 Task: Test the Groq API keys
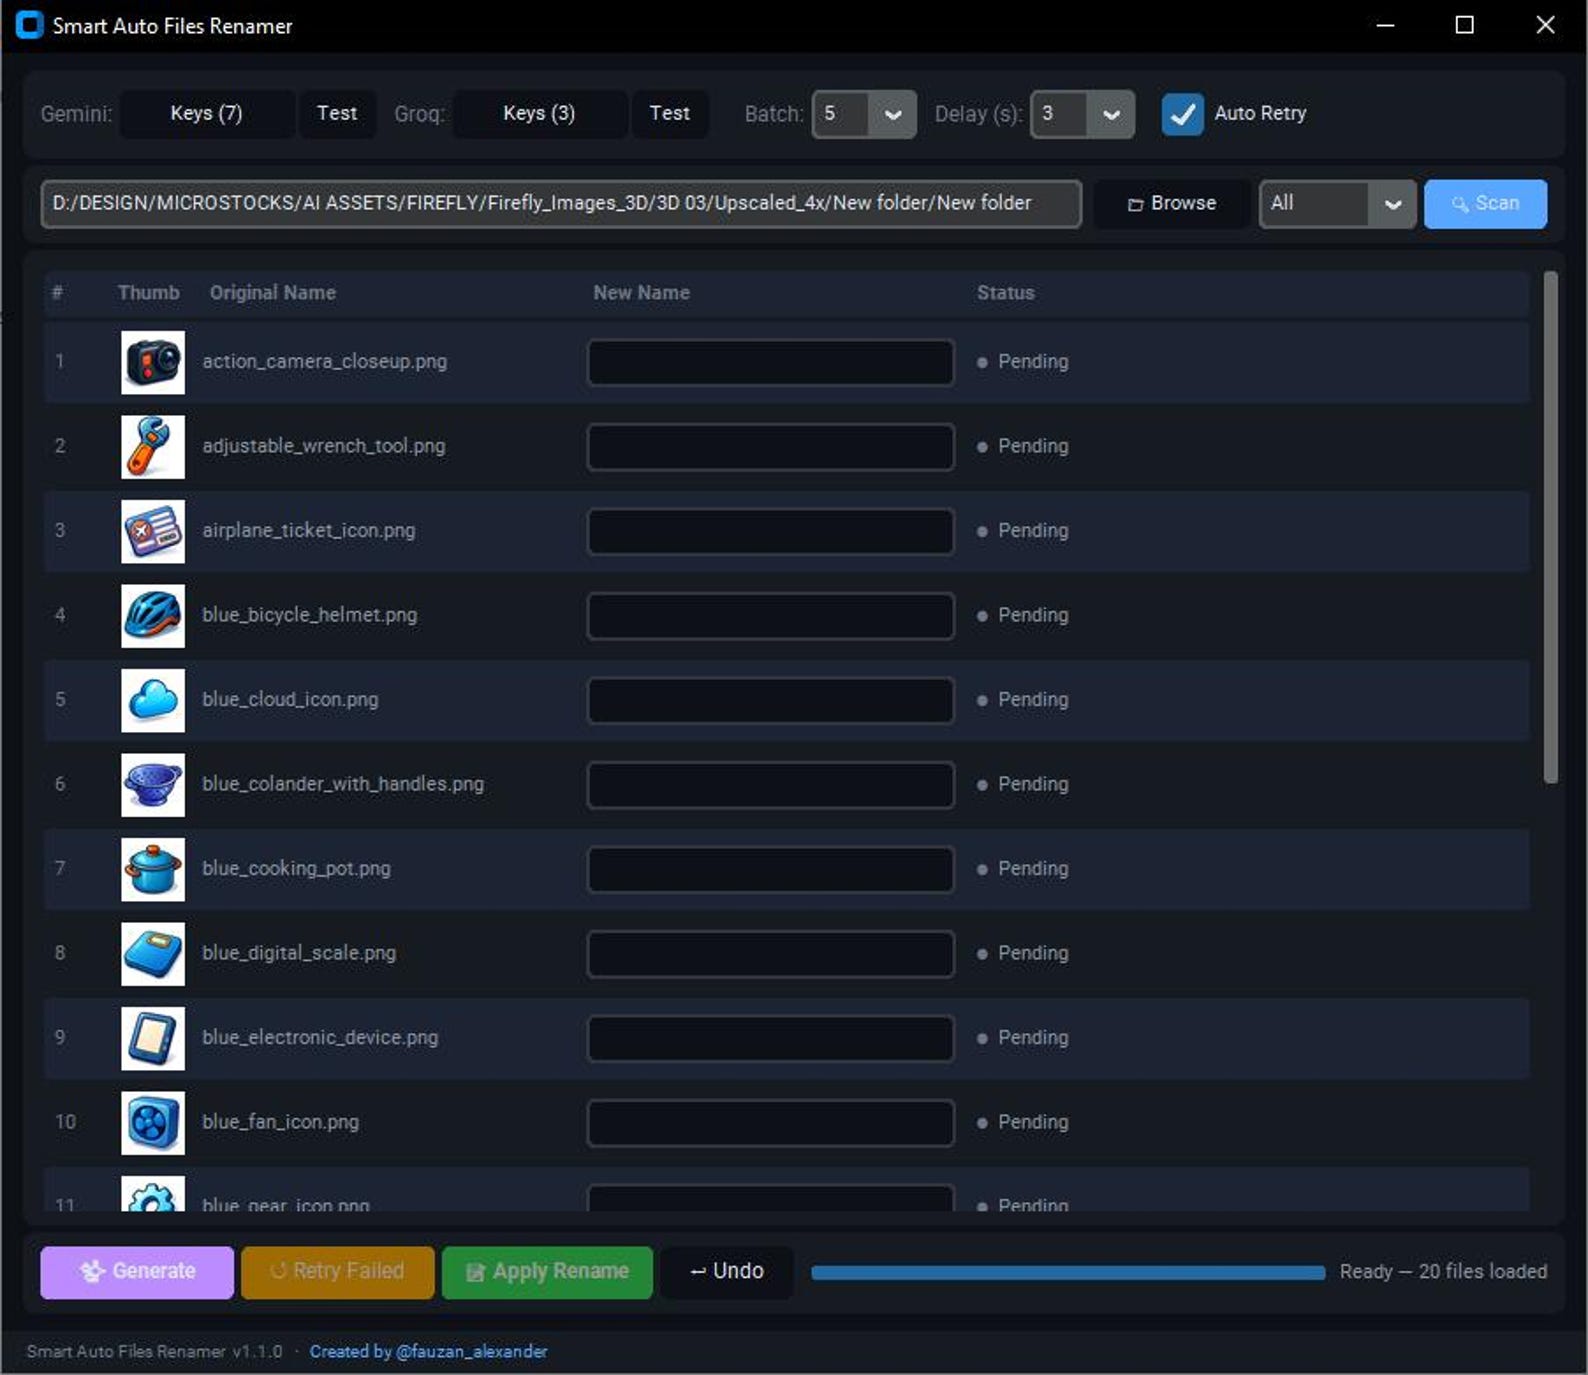pos(670,114)
